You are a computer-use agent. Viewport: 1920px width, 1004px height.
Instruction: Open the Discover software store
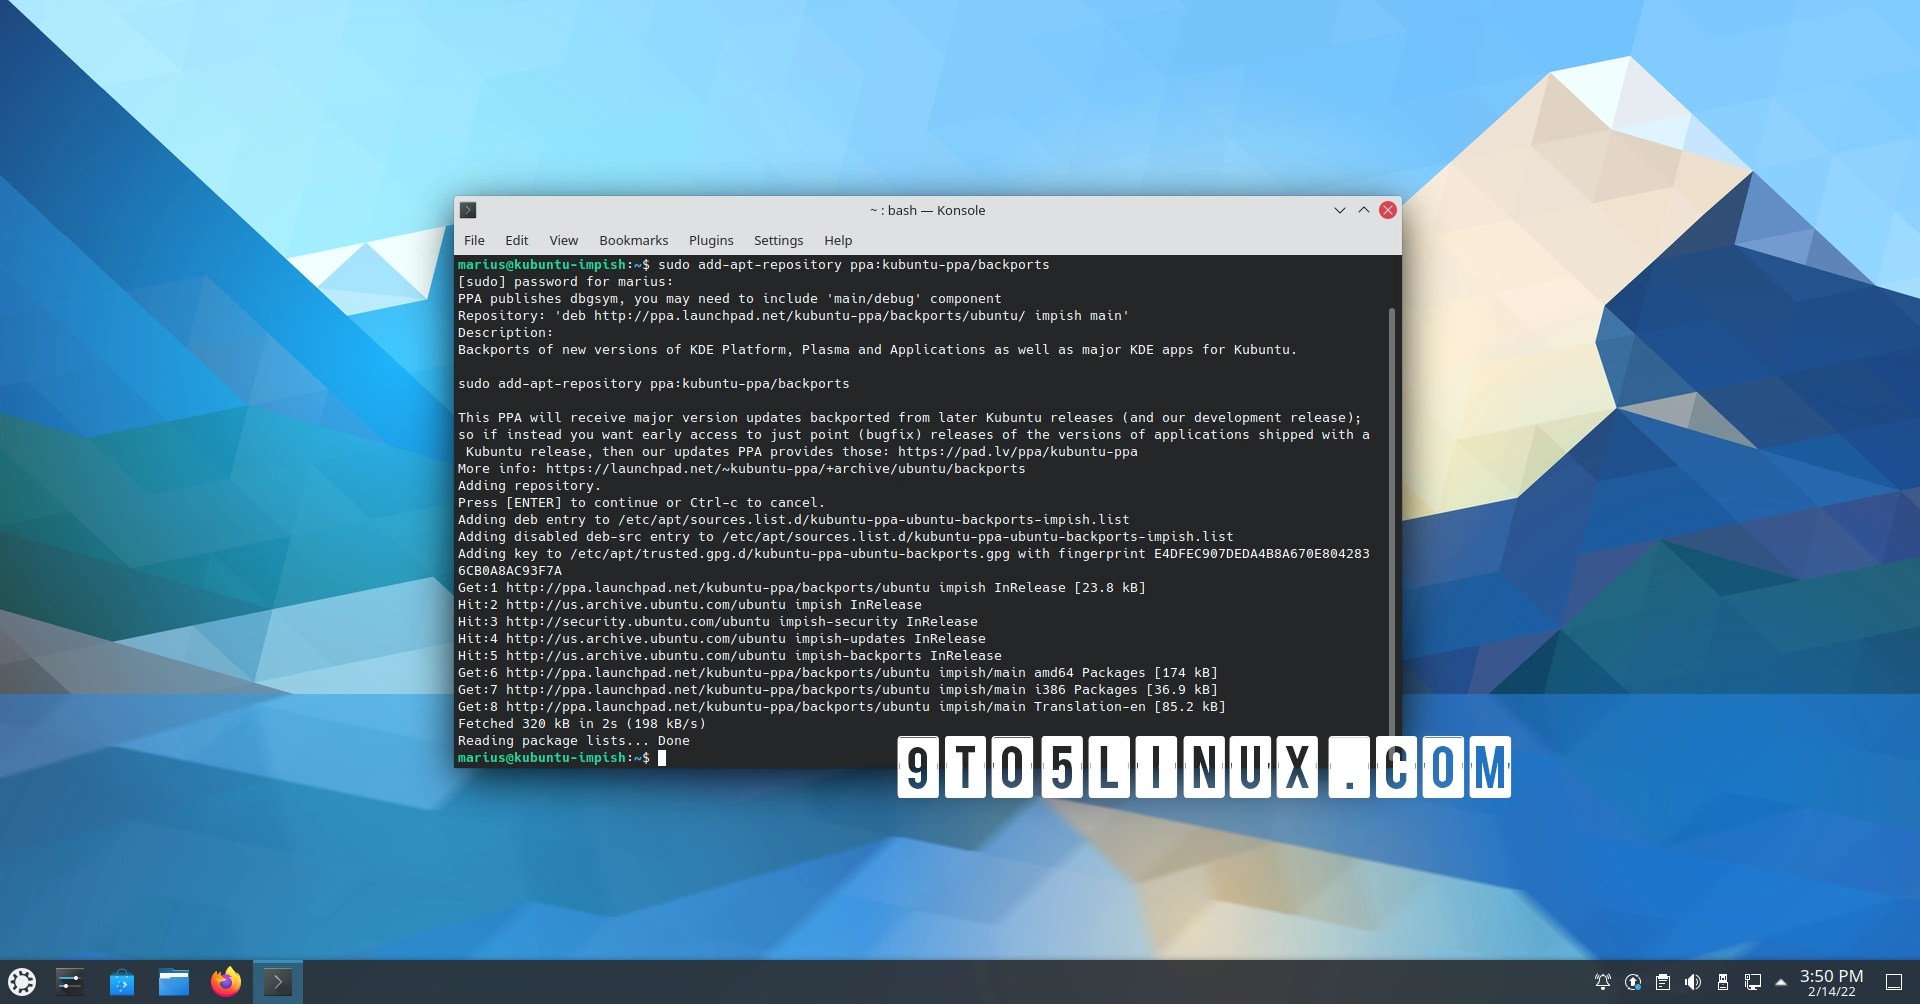[122, 982]
